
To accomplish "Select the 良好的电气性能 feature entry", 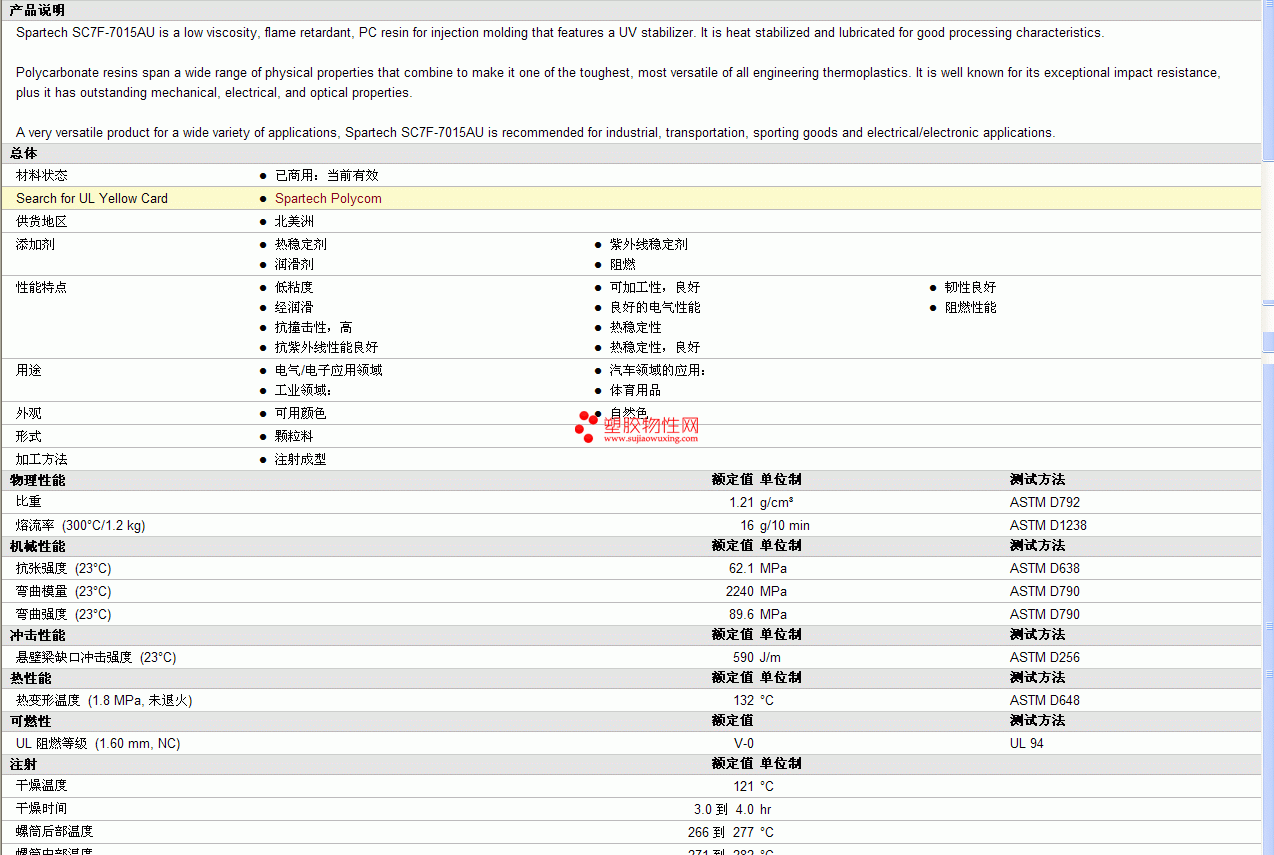I will coord(655,307).
